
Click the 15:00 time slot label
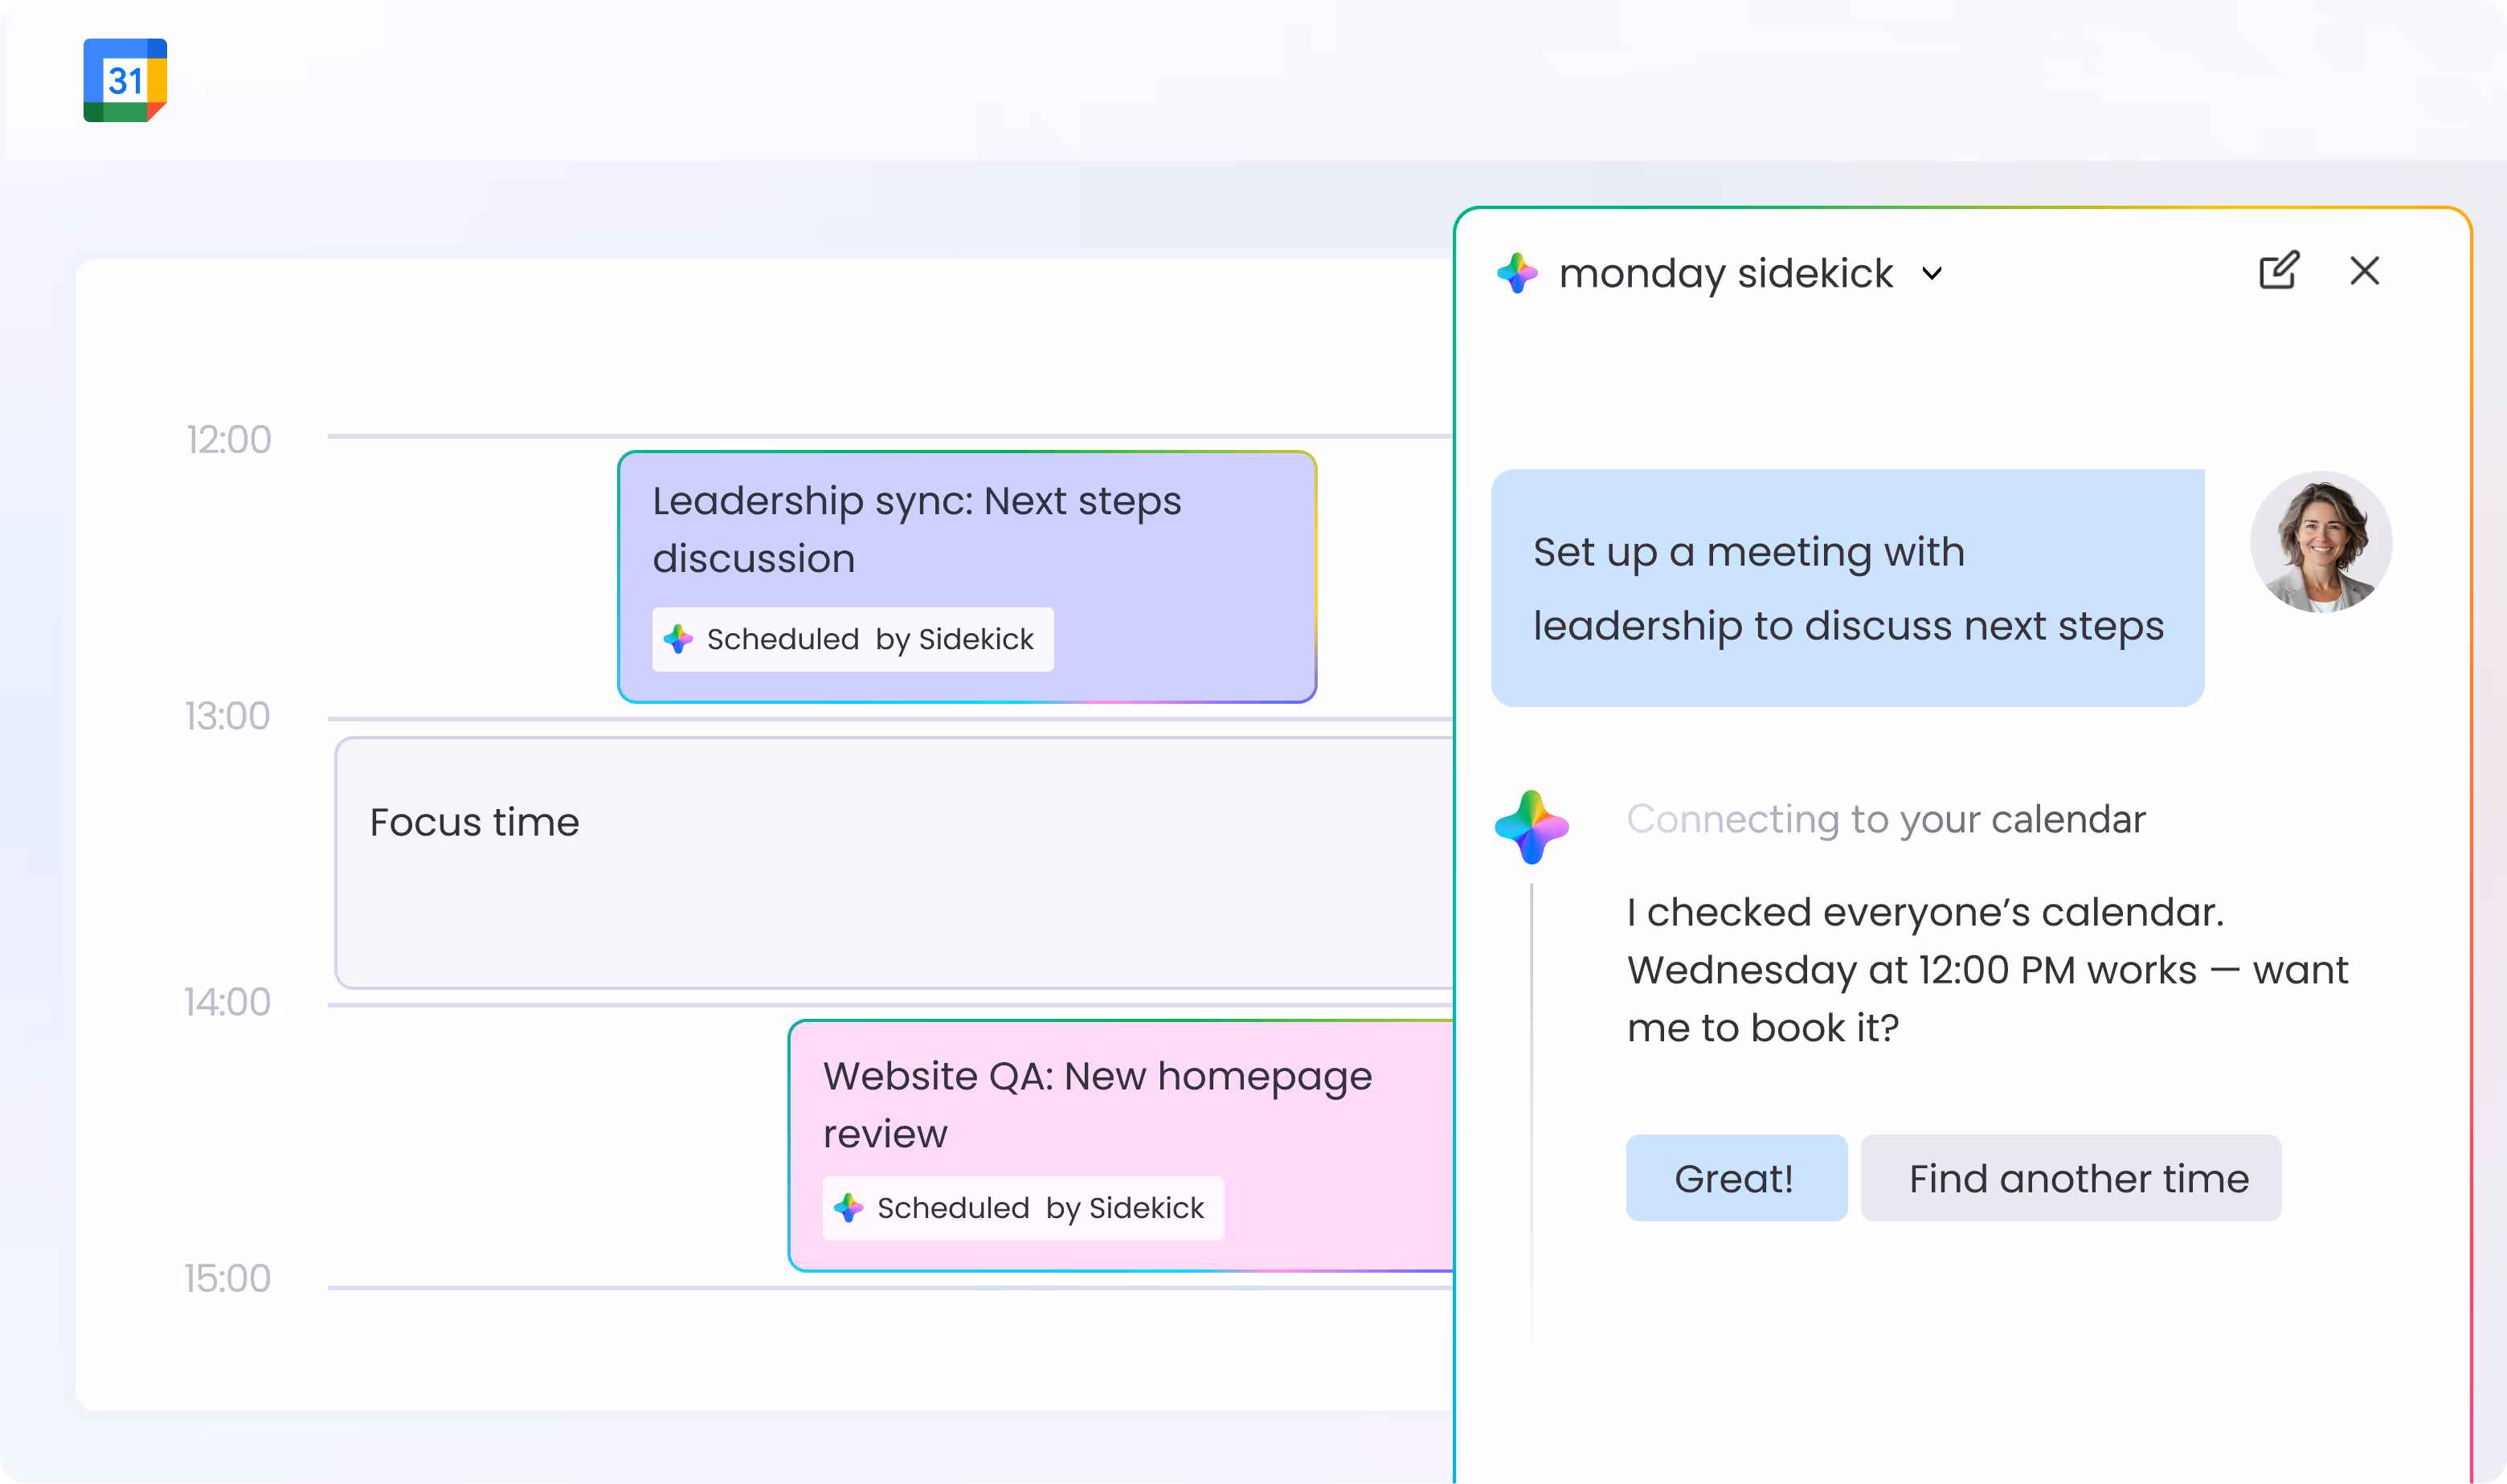(x=227, y=1278)
